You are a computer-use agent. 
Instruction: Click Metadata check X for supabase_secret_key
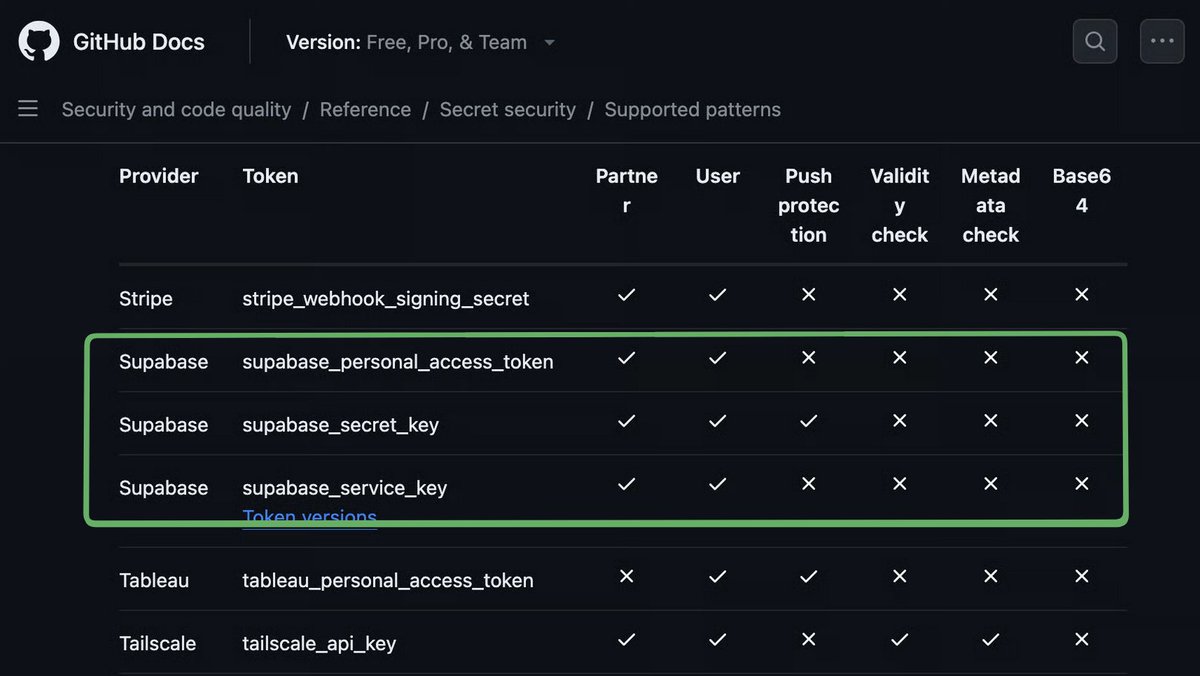pos(991,421)
